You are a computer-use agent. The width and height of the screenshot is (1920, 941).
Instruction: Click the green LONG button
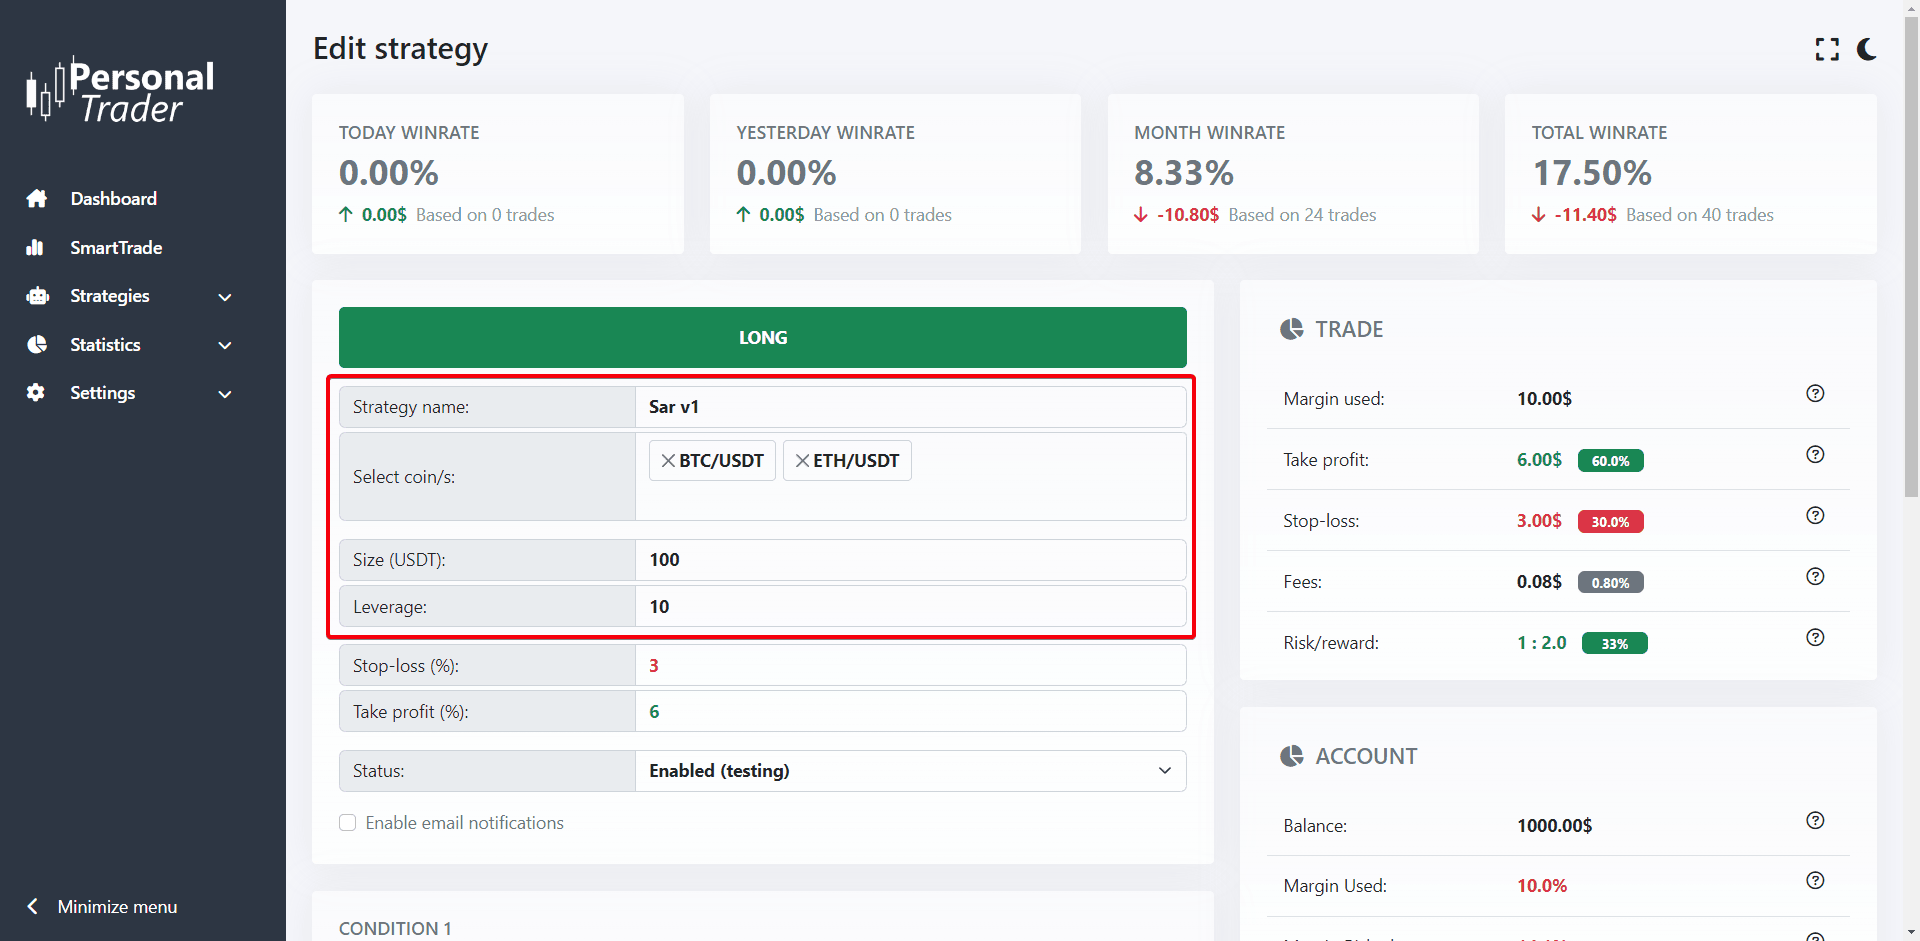pyautogui.click(x=762, y=338)
